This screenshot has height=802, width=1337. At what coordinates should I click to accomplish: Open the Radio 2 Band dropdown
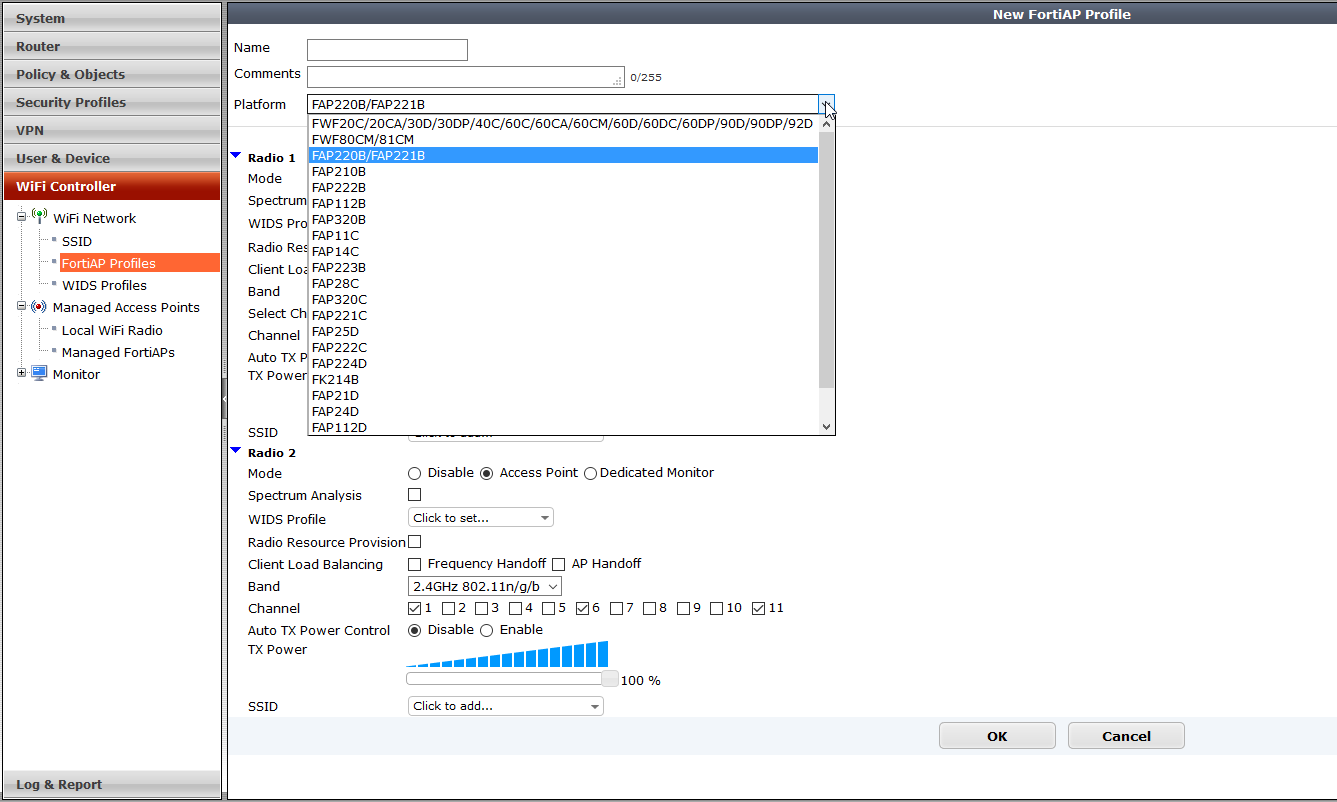485,586
